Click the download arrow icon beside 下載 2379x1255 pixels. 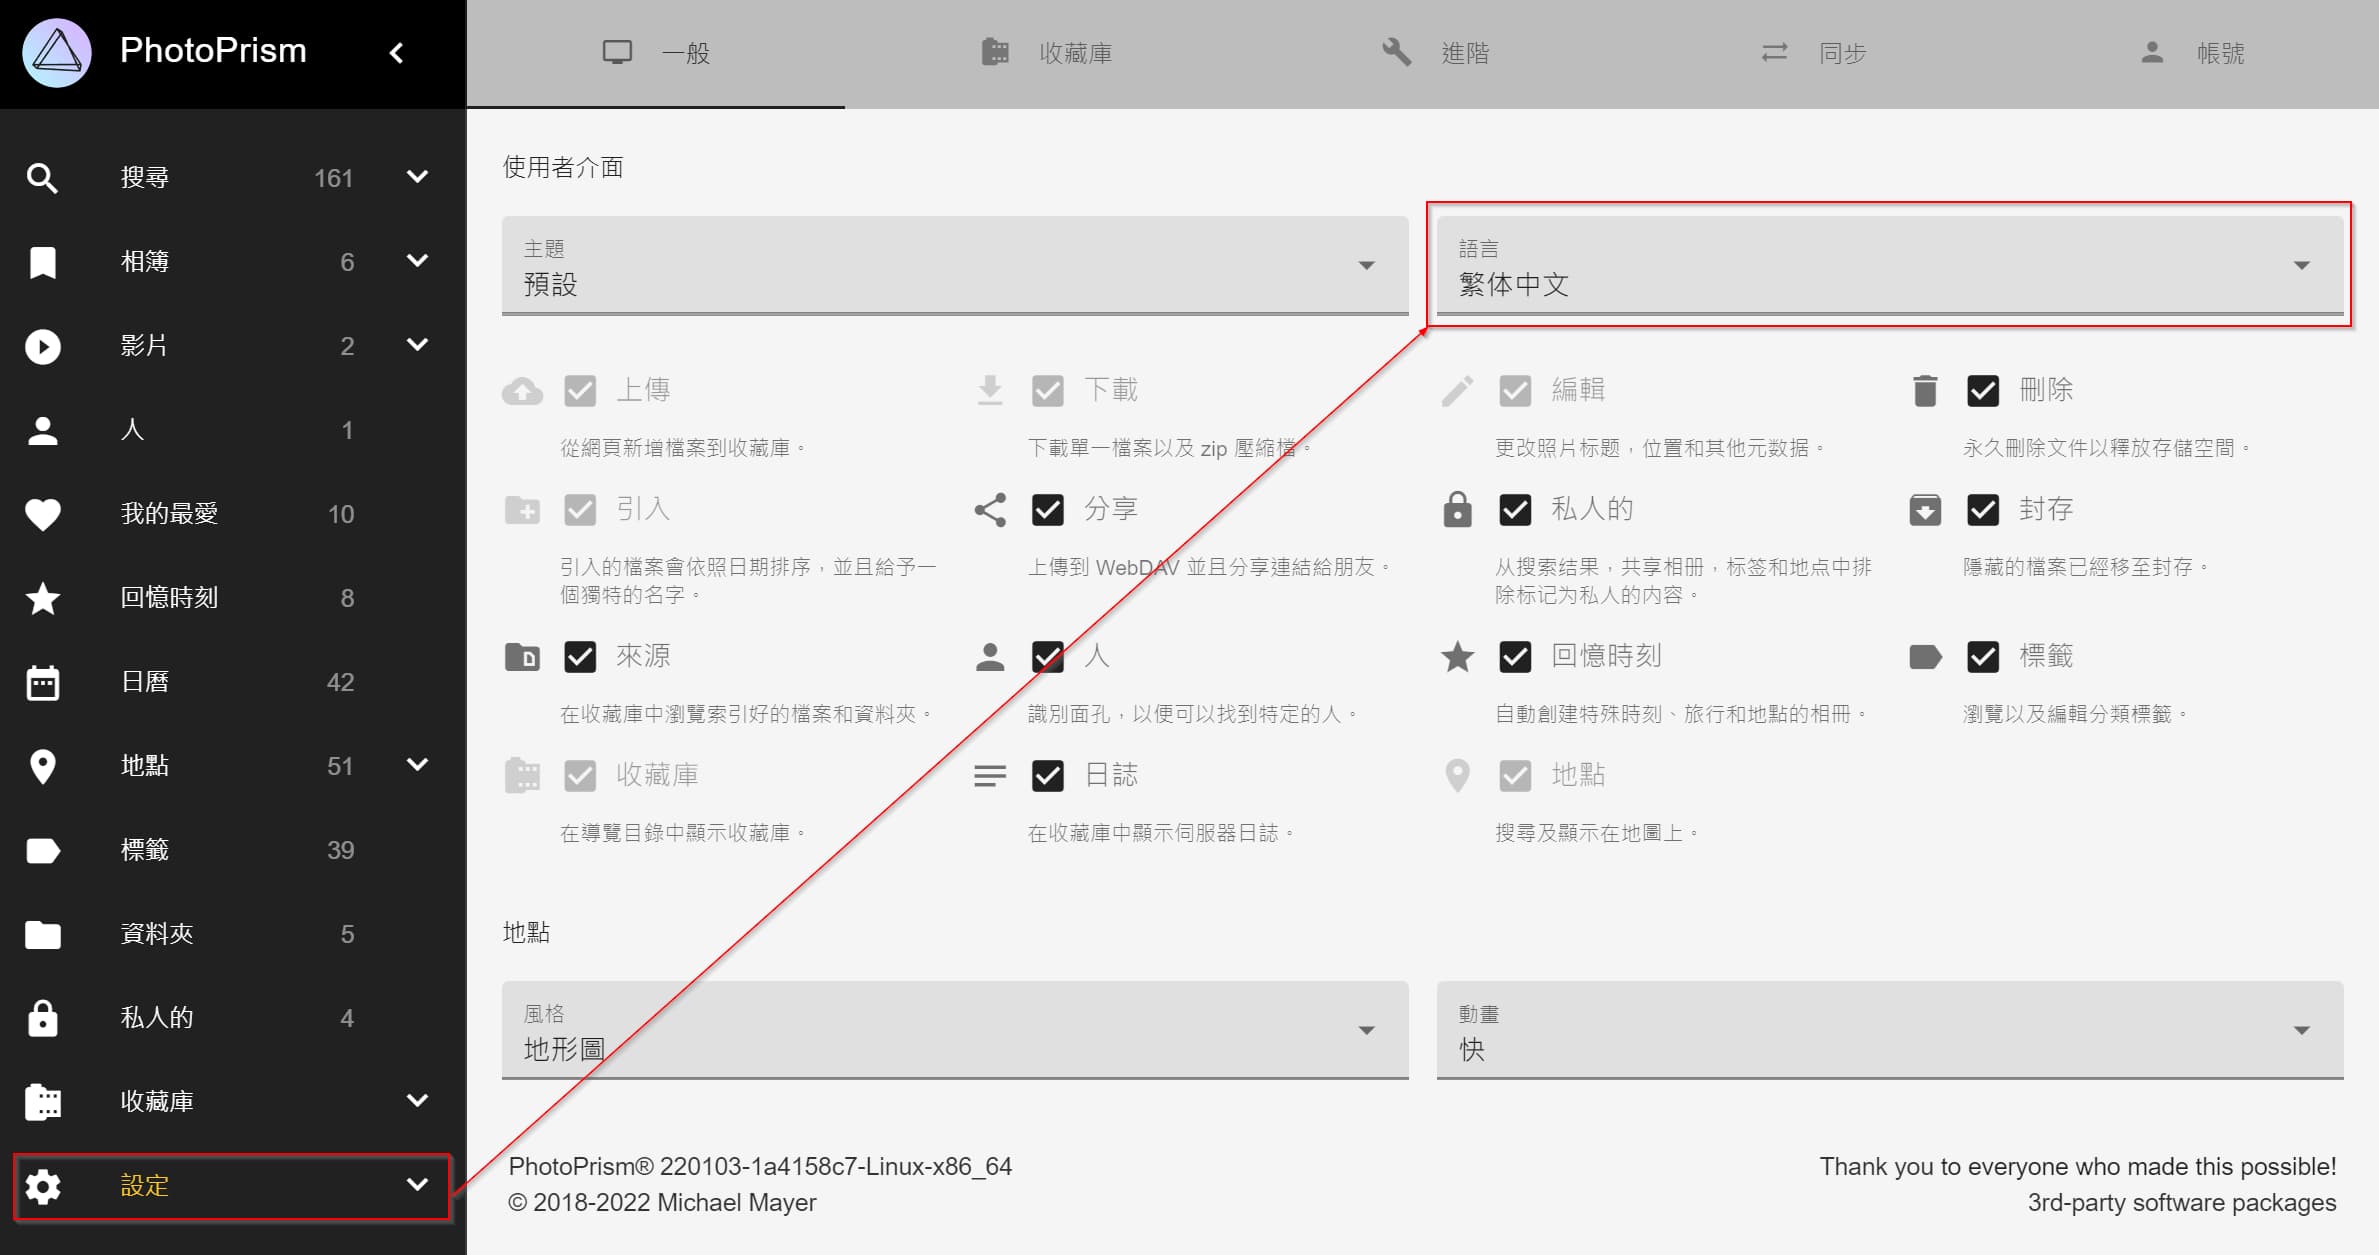(990, 390)
